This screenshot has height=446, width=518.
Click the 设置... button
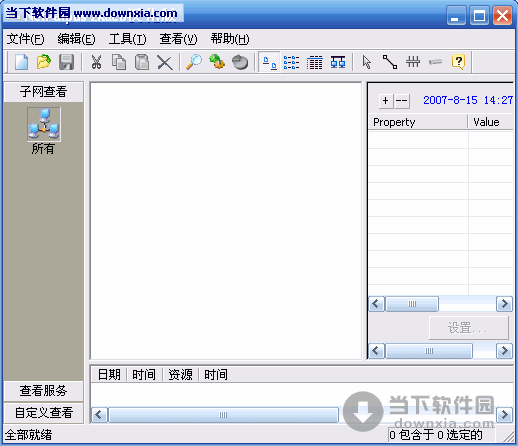(x=469, y=328)
